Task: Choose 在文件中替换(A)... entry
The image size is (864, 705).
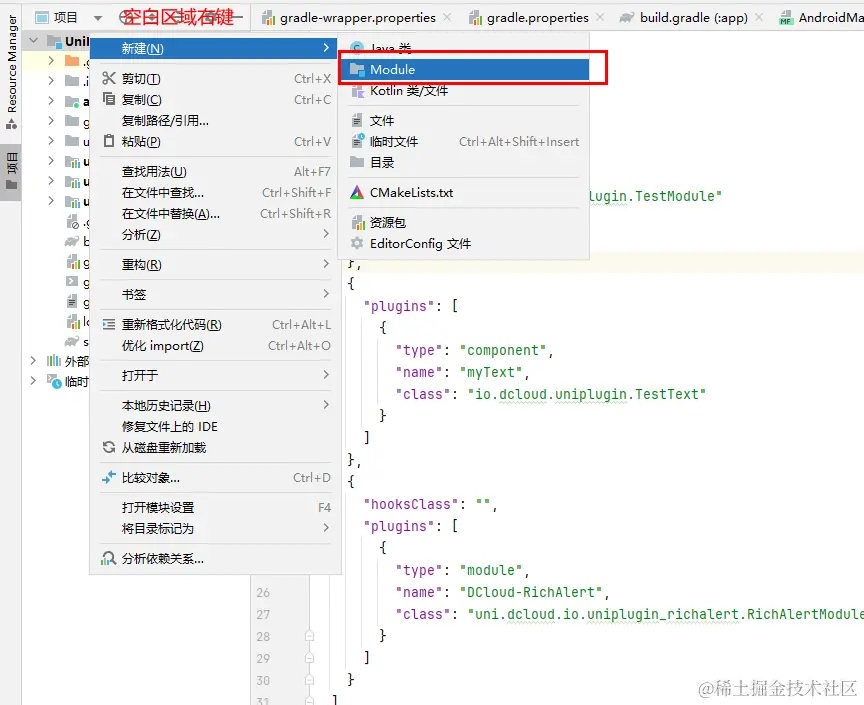Action: (x=215, y=214)
